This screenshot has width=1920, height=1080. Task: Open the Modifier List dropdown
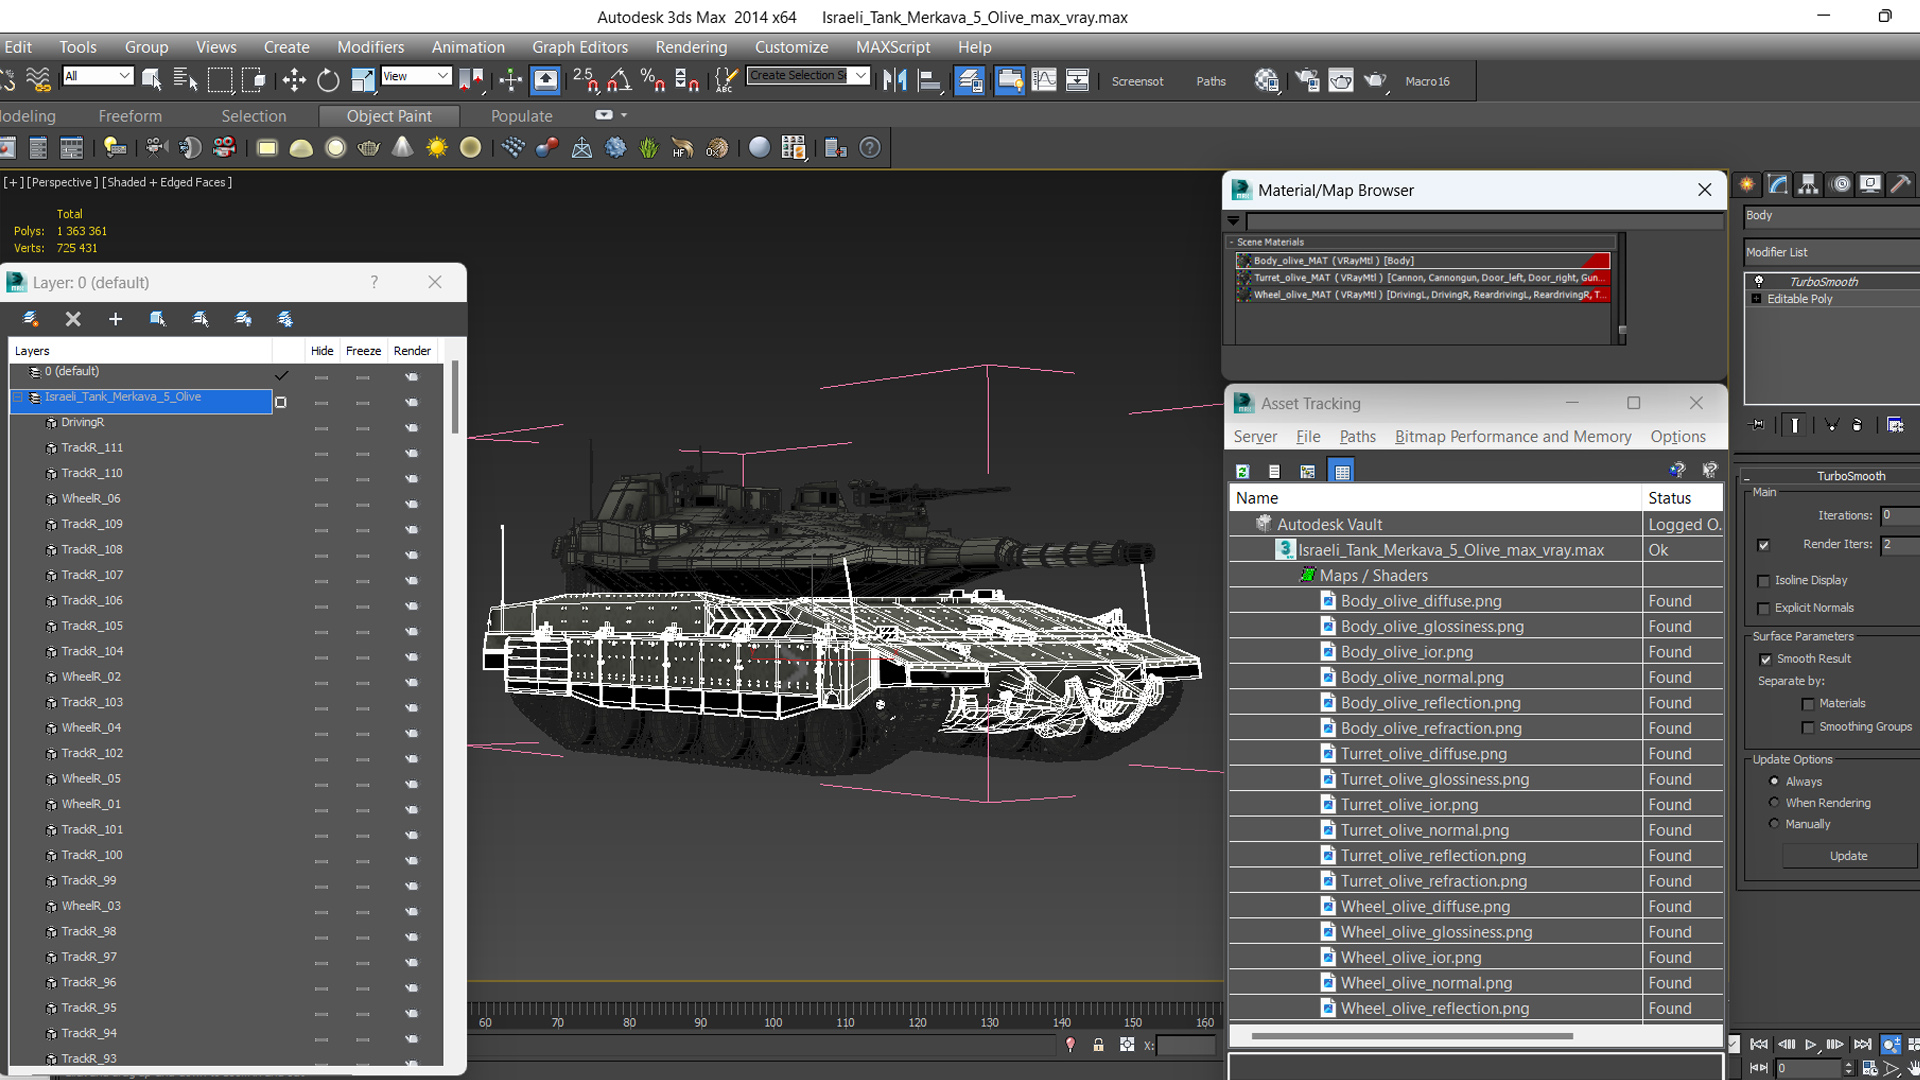point(1832,252)
